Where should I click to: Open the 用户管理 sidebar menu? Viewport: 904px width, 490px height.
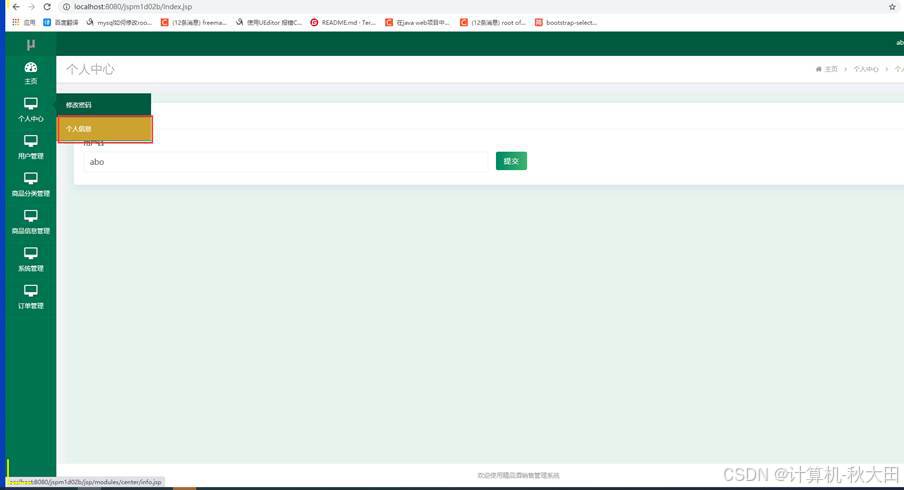coord(31,148)
